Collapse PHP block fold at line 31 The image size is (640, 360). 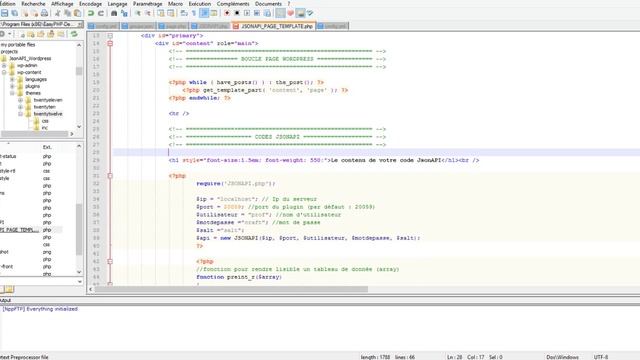[110, 176]
